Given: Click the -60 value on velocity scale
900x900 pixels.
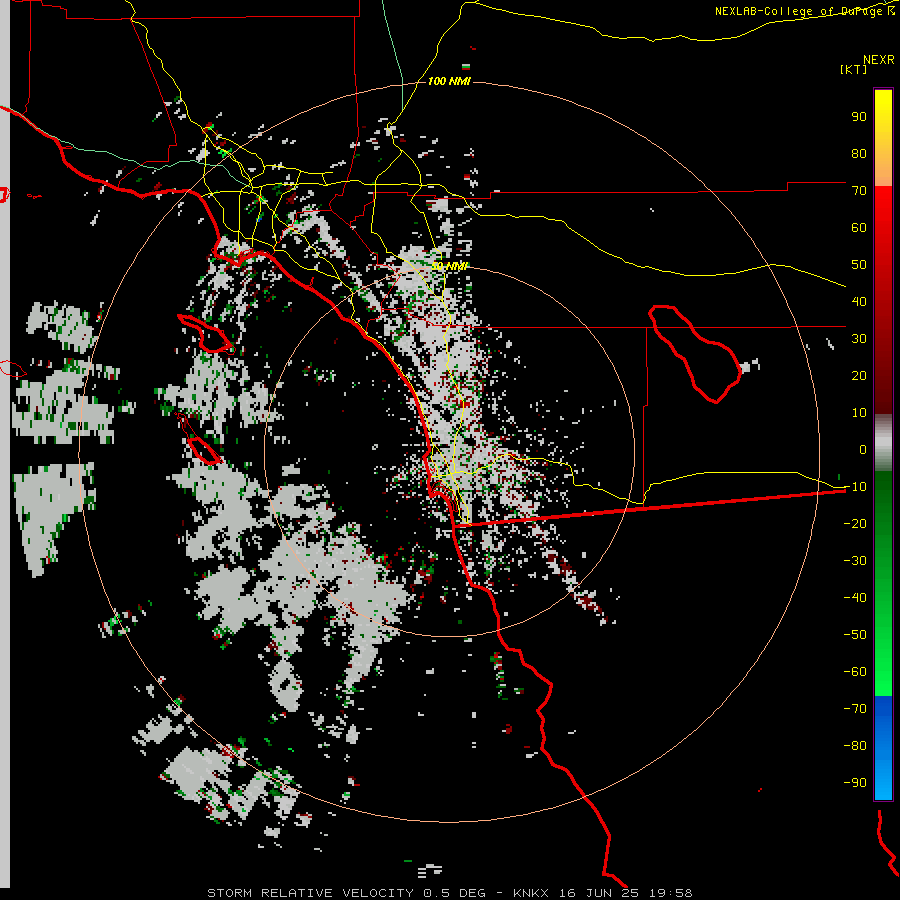Looking at the screenshot, I should (x=855, y=672).
